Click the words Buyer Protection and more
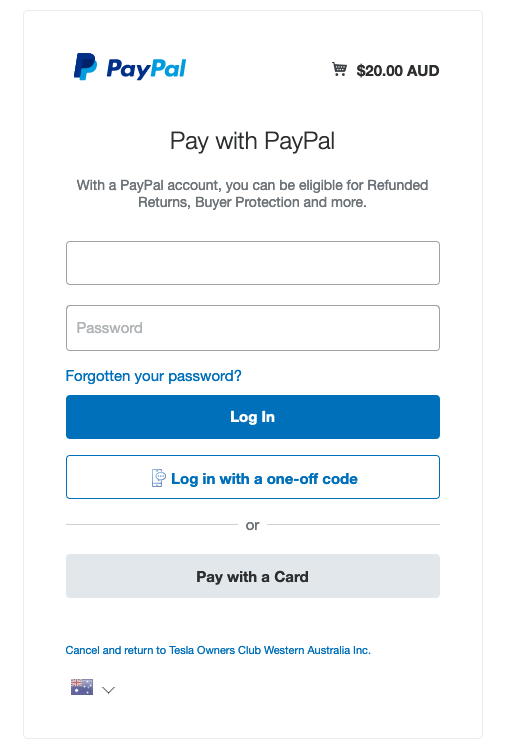This screenshot has height=748, width=512. 281,202
